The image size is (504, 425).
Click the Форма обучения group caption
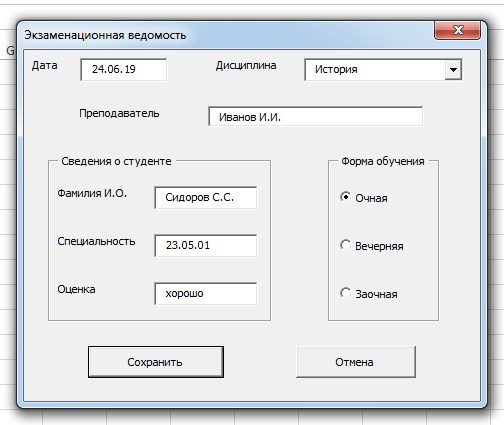[x=383, y=161]
